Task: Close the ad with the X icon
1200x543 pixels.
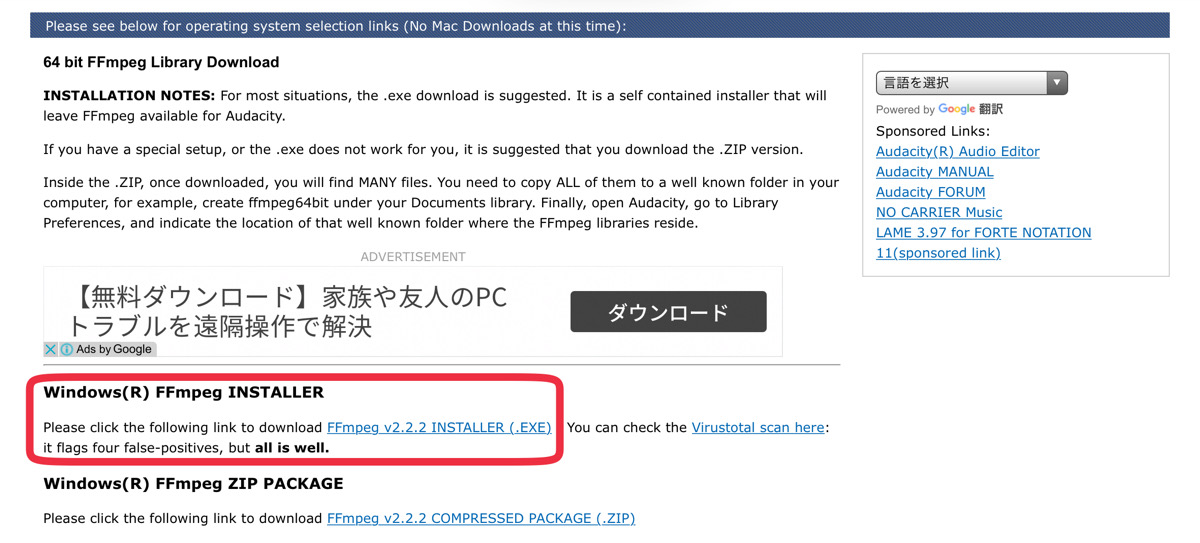Action: 50,349
